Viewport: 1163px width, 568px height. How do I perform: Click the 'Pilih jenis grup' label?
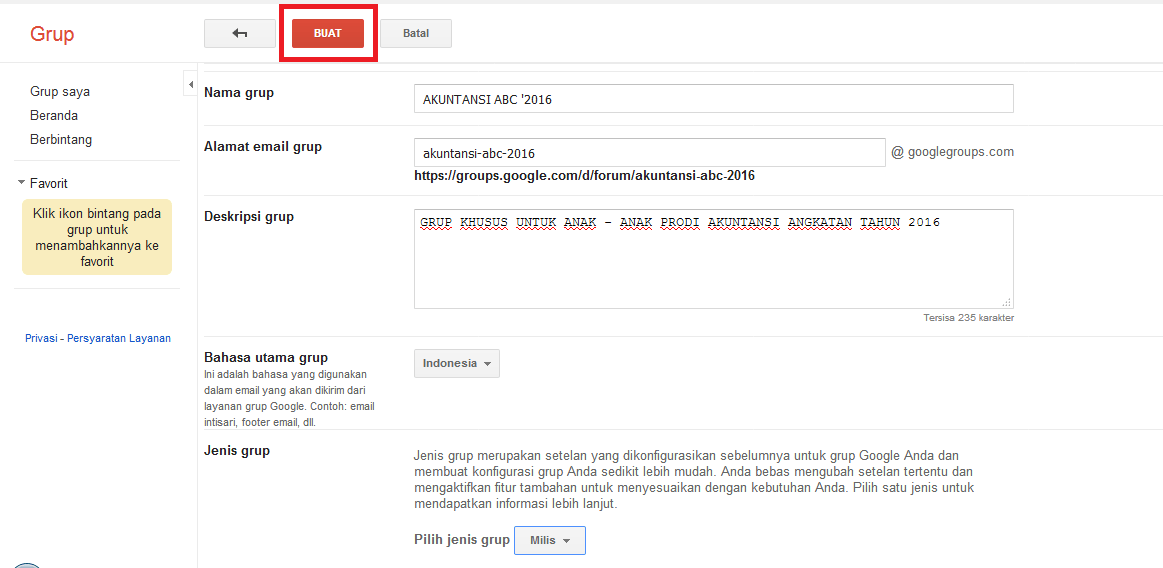point(461,540)
